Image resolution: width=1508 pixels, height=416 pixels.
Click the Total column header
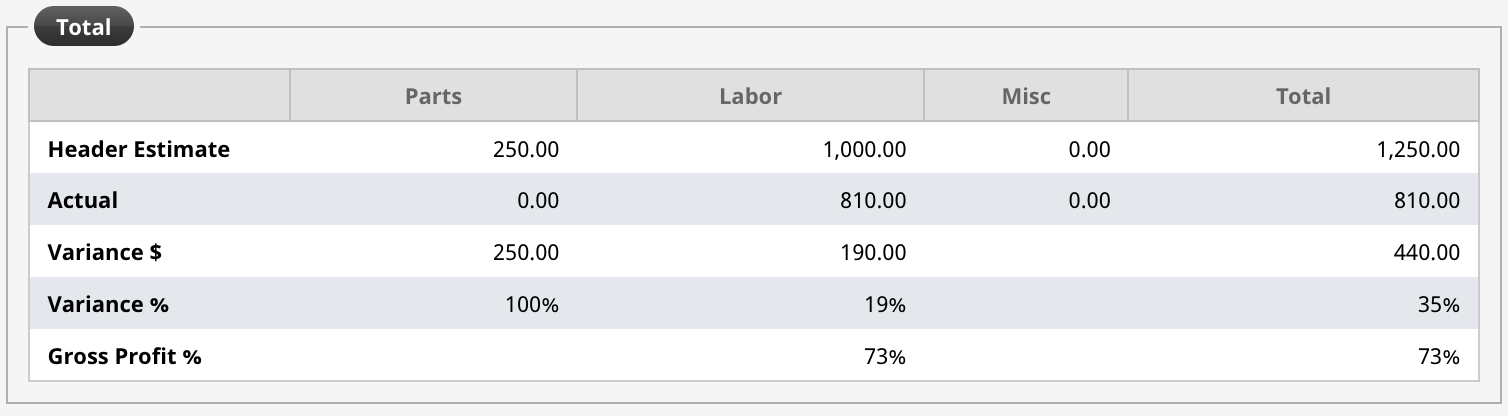[1303, 96]
